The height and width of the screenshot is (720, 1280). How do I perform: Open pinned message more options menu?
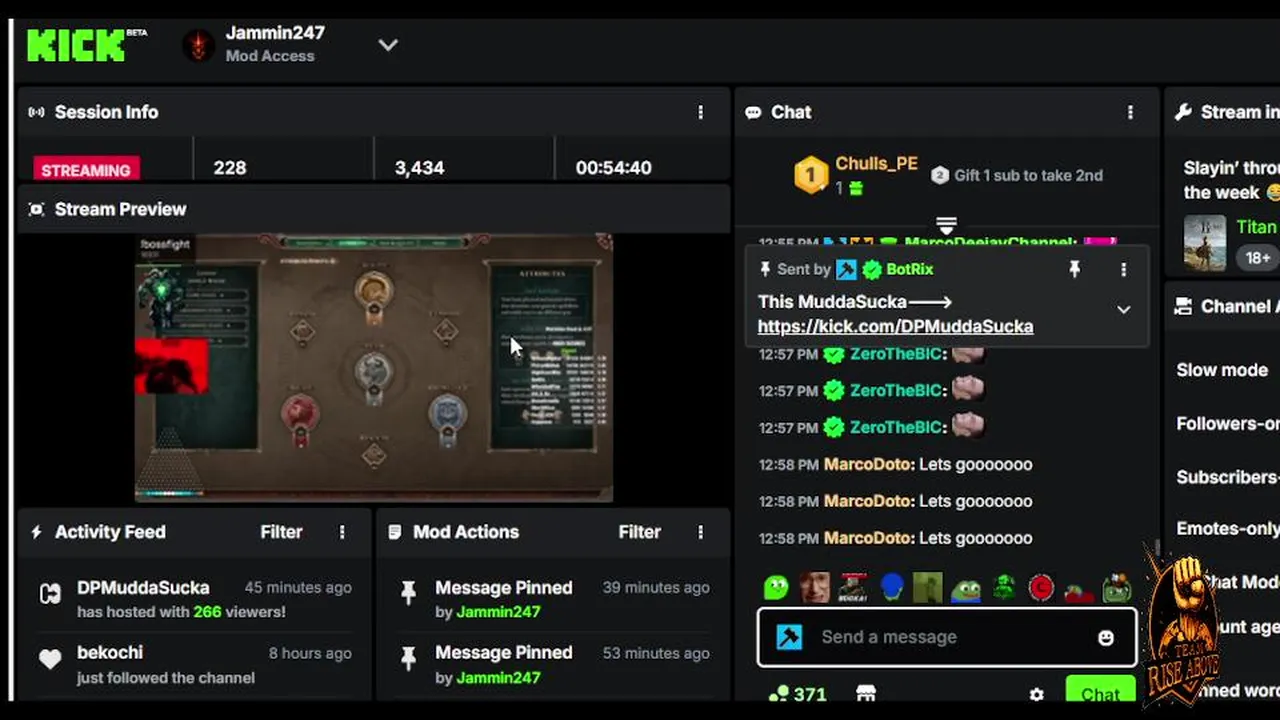pyautogui.click(x=1123, y=269)
